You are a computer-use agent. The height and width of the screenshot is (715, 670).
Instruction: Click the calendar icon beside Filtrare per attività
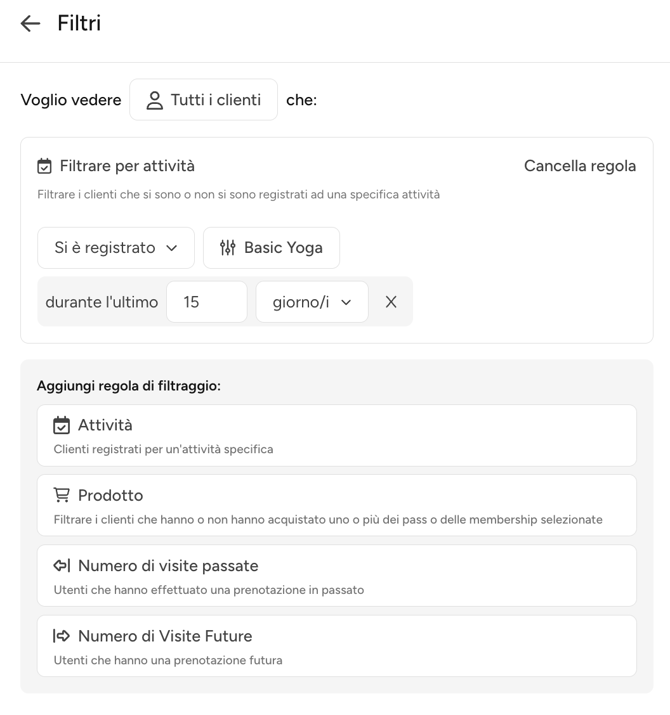pos(44,166)
